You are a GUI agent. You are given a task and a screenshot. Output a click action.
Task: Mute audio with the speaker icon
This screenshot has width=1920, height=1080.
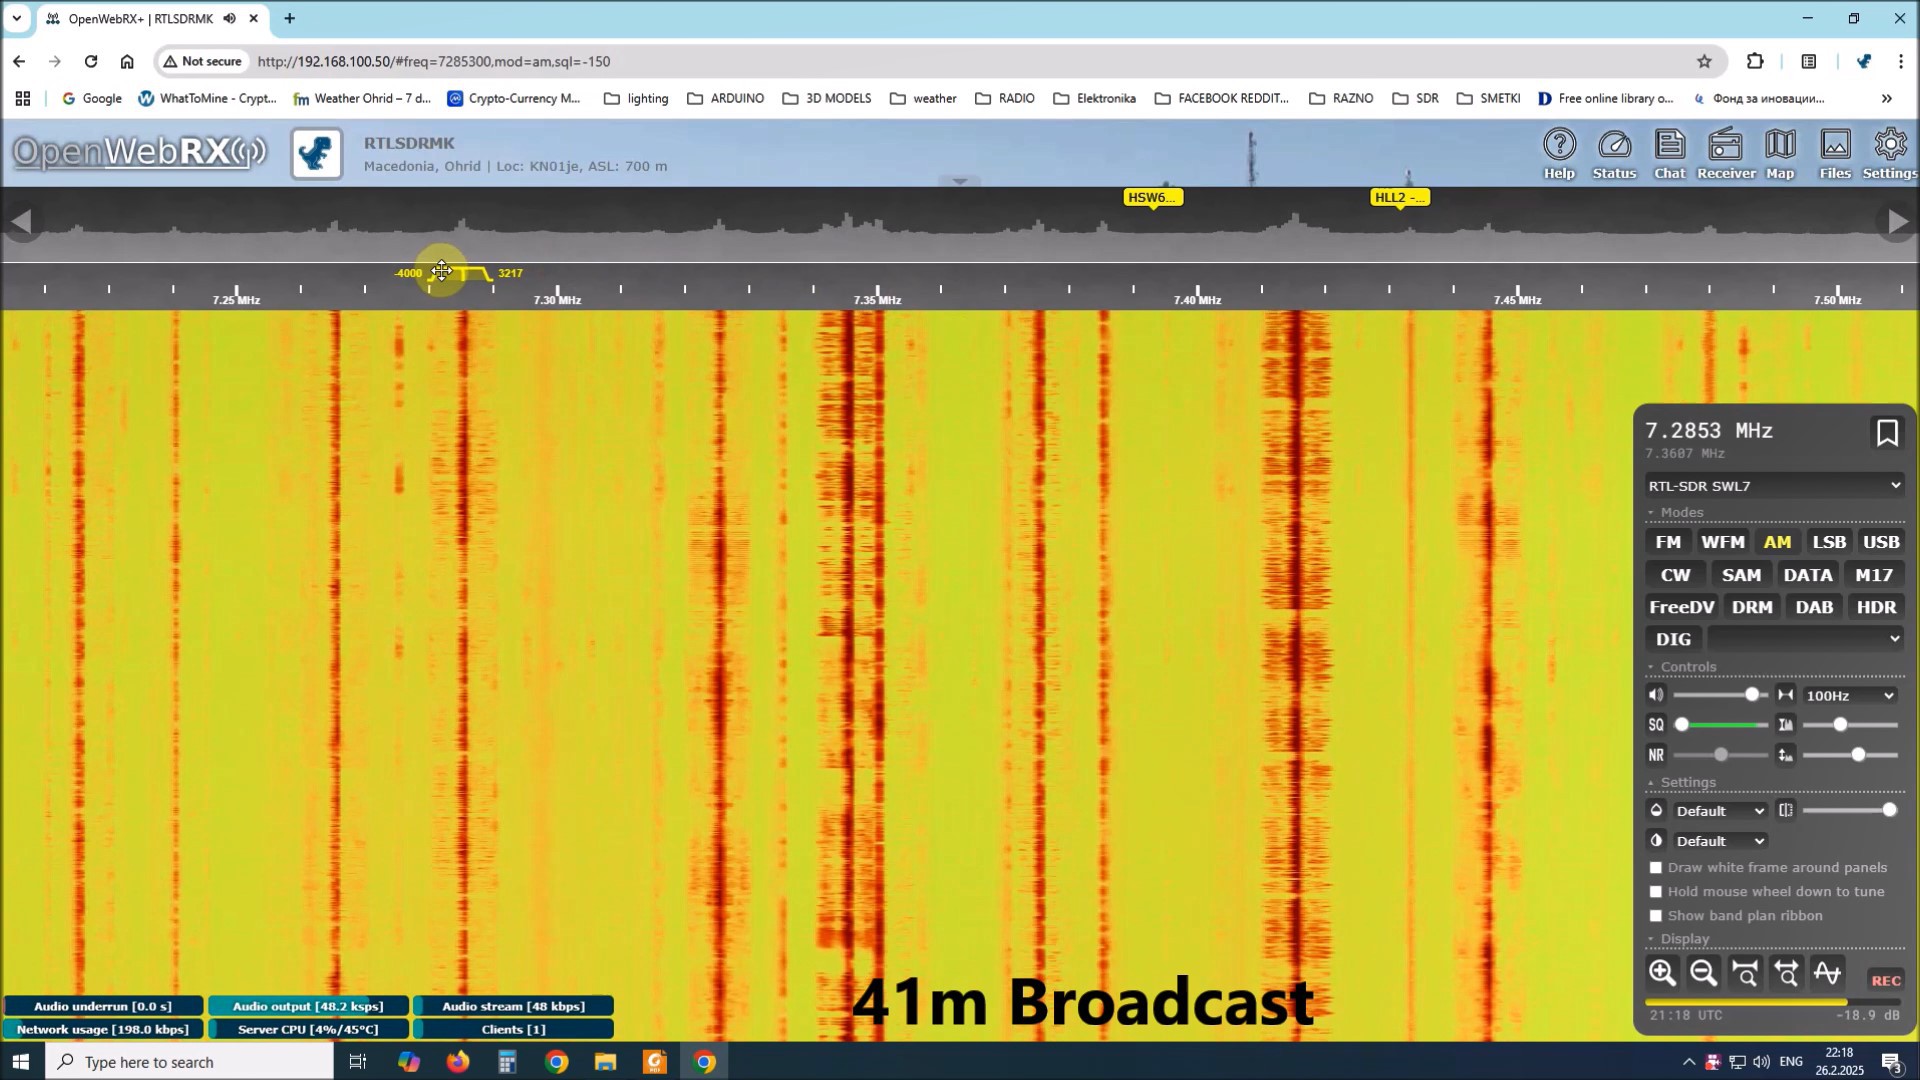[x=1656, y=695]
